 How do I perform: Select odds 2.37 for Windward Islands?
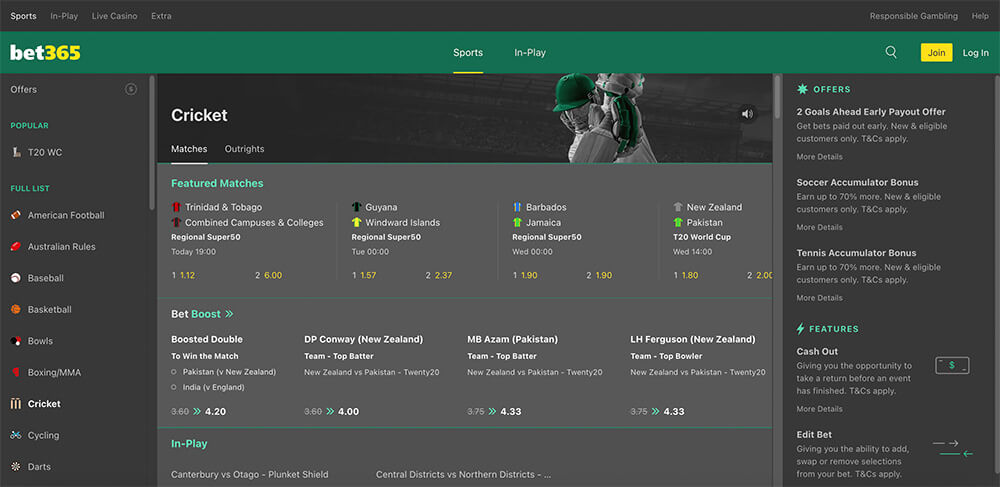pyautogui.click(x=443, y=275)
